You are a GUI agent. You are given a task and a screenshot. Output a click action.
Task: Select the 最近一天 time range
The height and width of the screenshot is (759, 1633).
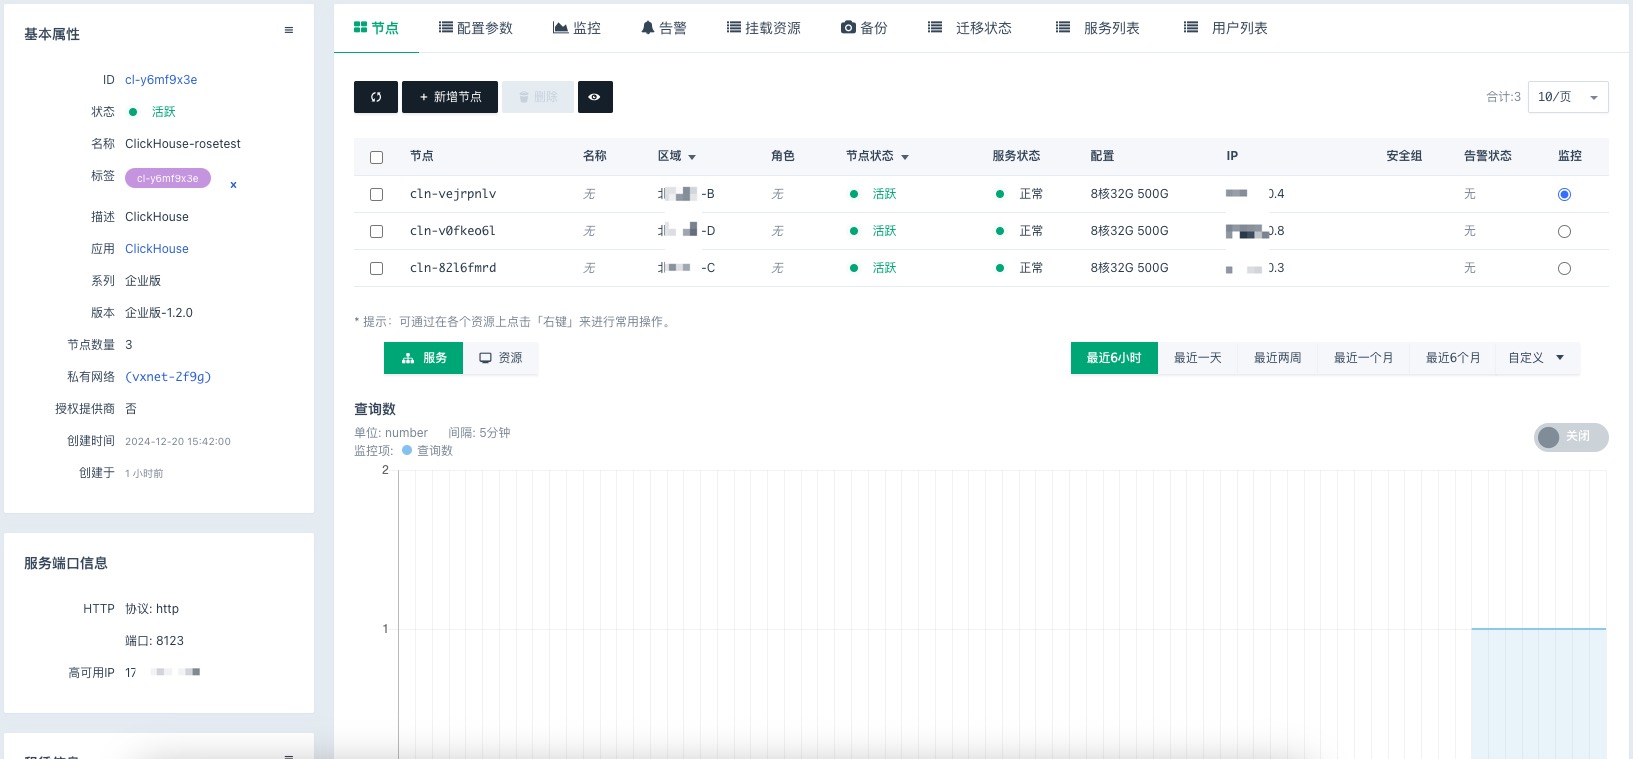pyautogui.click(x=1197, y=358)
